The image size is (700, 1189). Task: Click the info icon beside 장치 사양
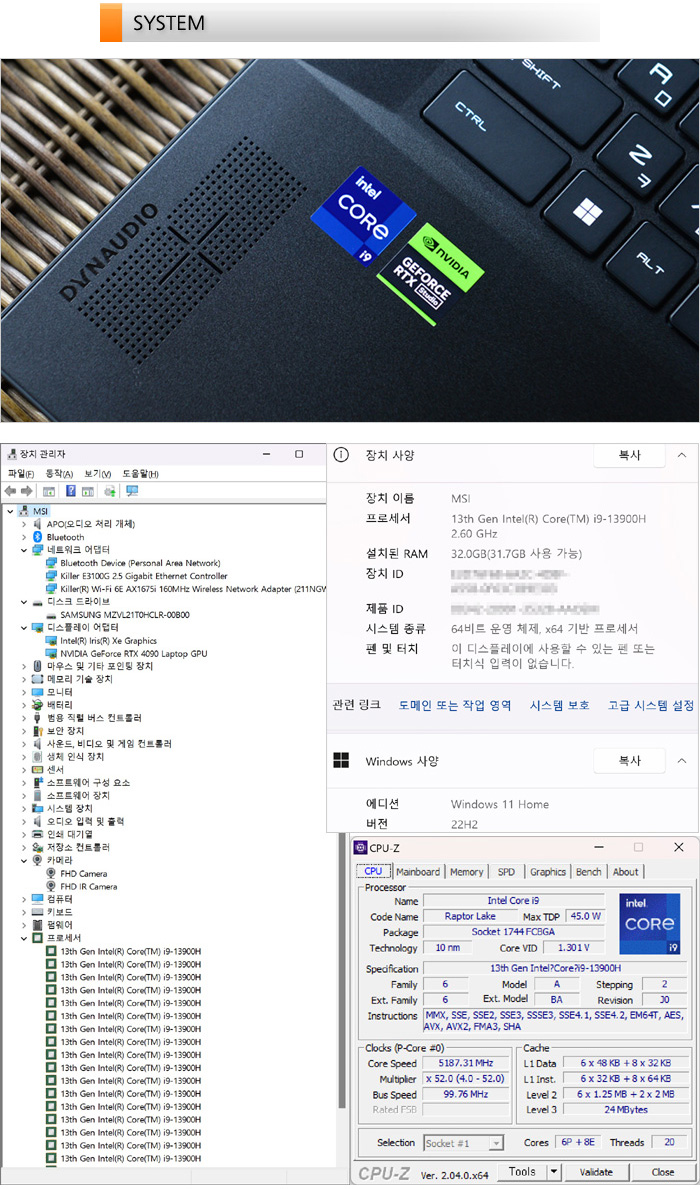pos(341,455)
